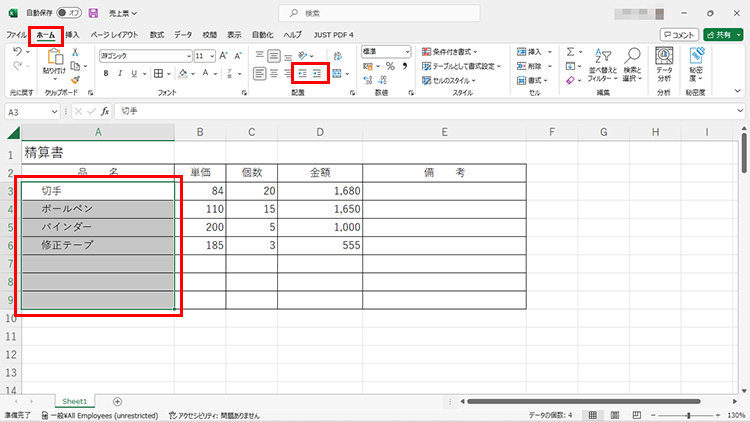Click the wrap text icon
Screen dimensions: 750x422
click(x=337, y=55)
